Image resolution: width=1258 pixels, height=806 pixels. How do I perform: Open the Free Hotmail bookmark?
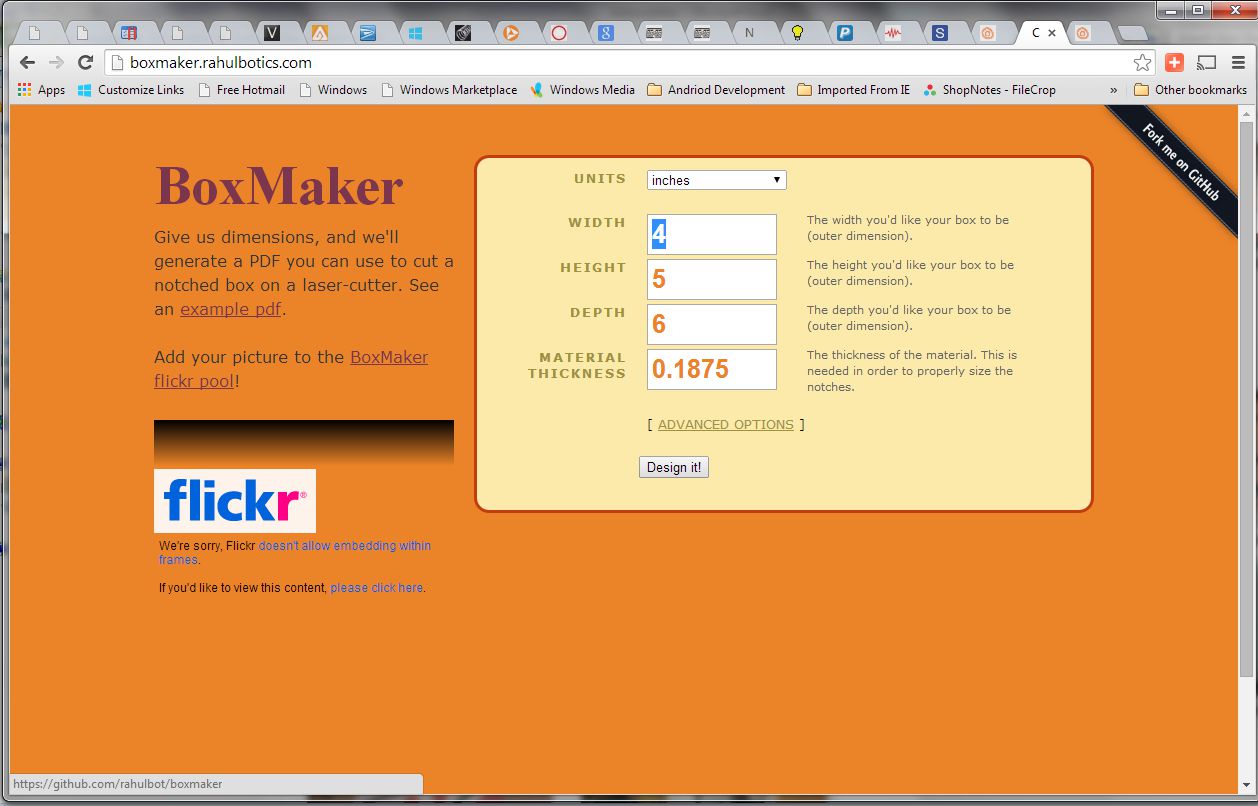[241, 90]
